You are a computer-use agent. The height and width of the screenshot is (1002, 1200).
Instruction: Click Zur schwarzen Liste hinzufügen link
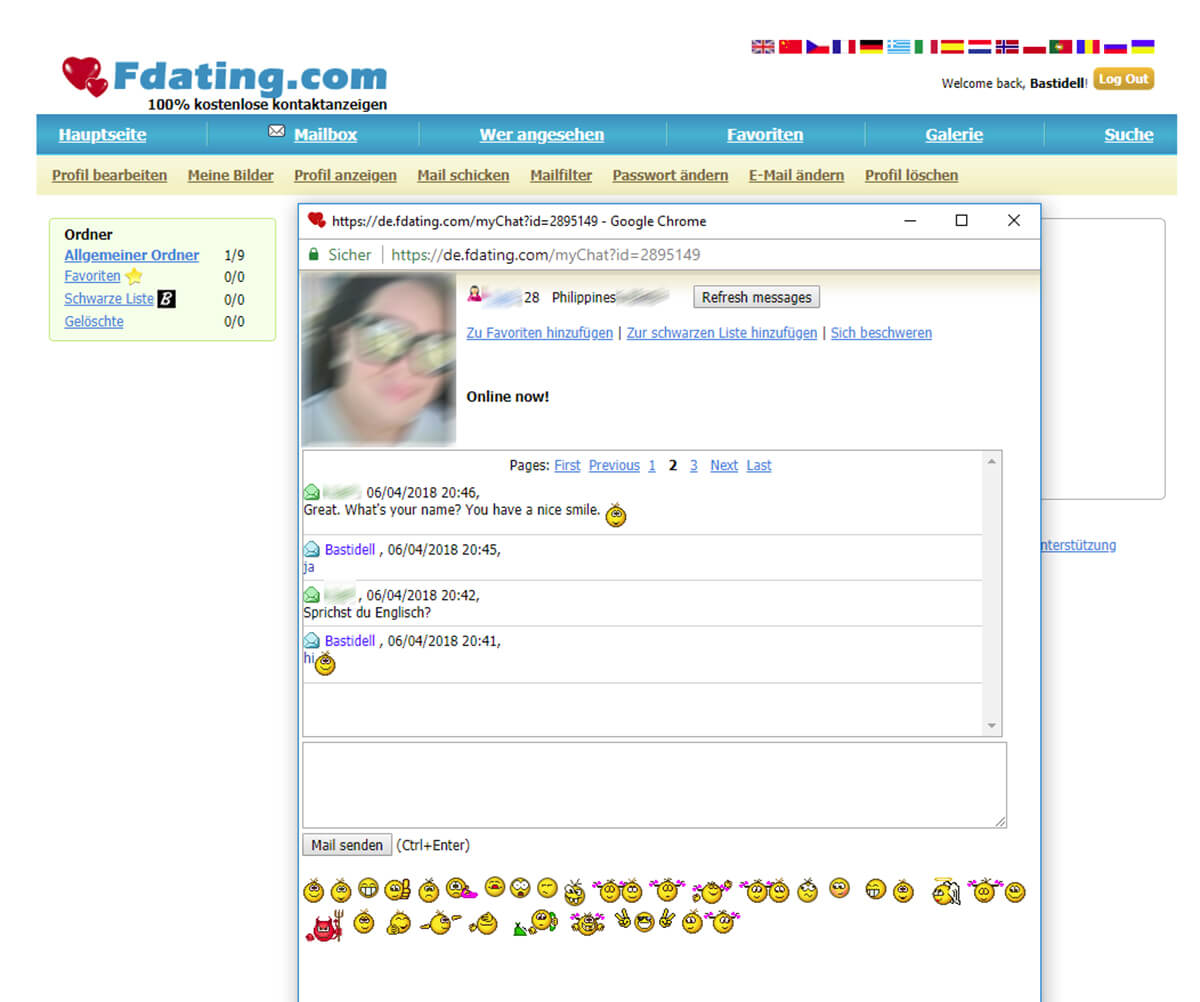[x=722, y=333]
